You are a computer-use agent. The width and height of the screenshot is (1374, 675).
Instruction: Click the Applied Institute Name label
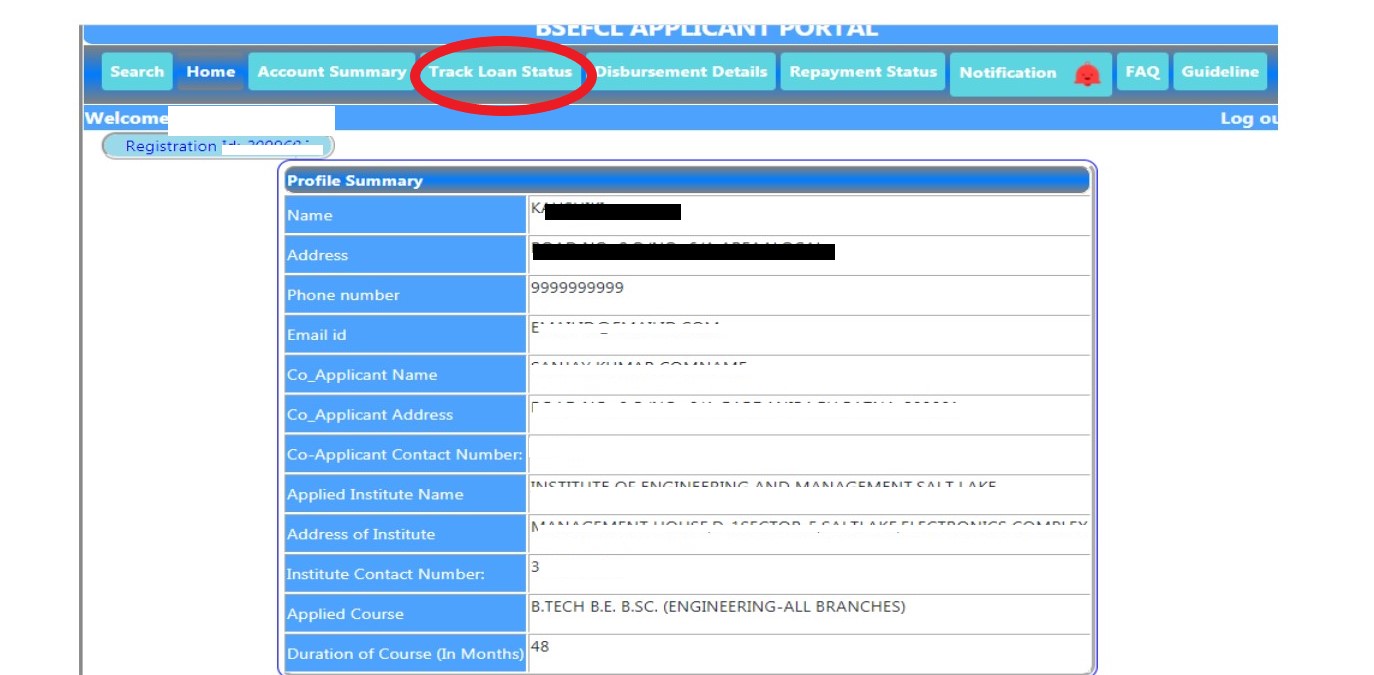[x=405, y=495]
